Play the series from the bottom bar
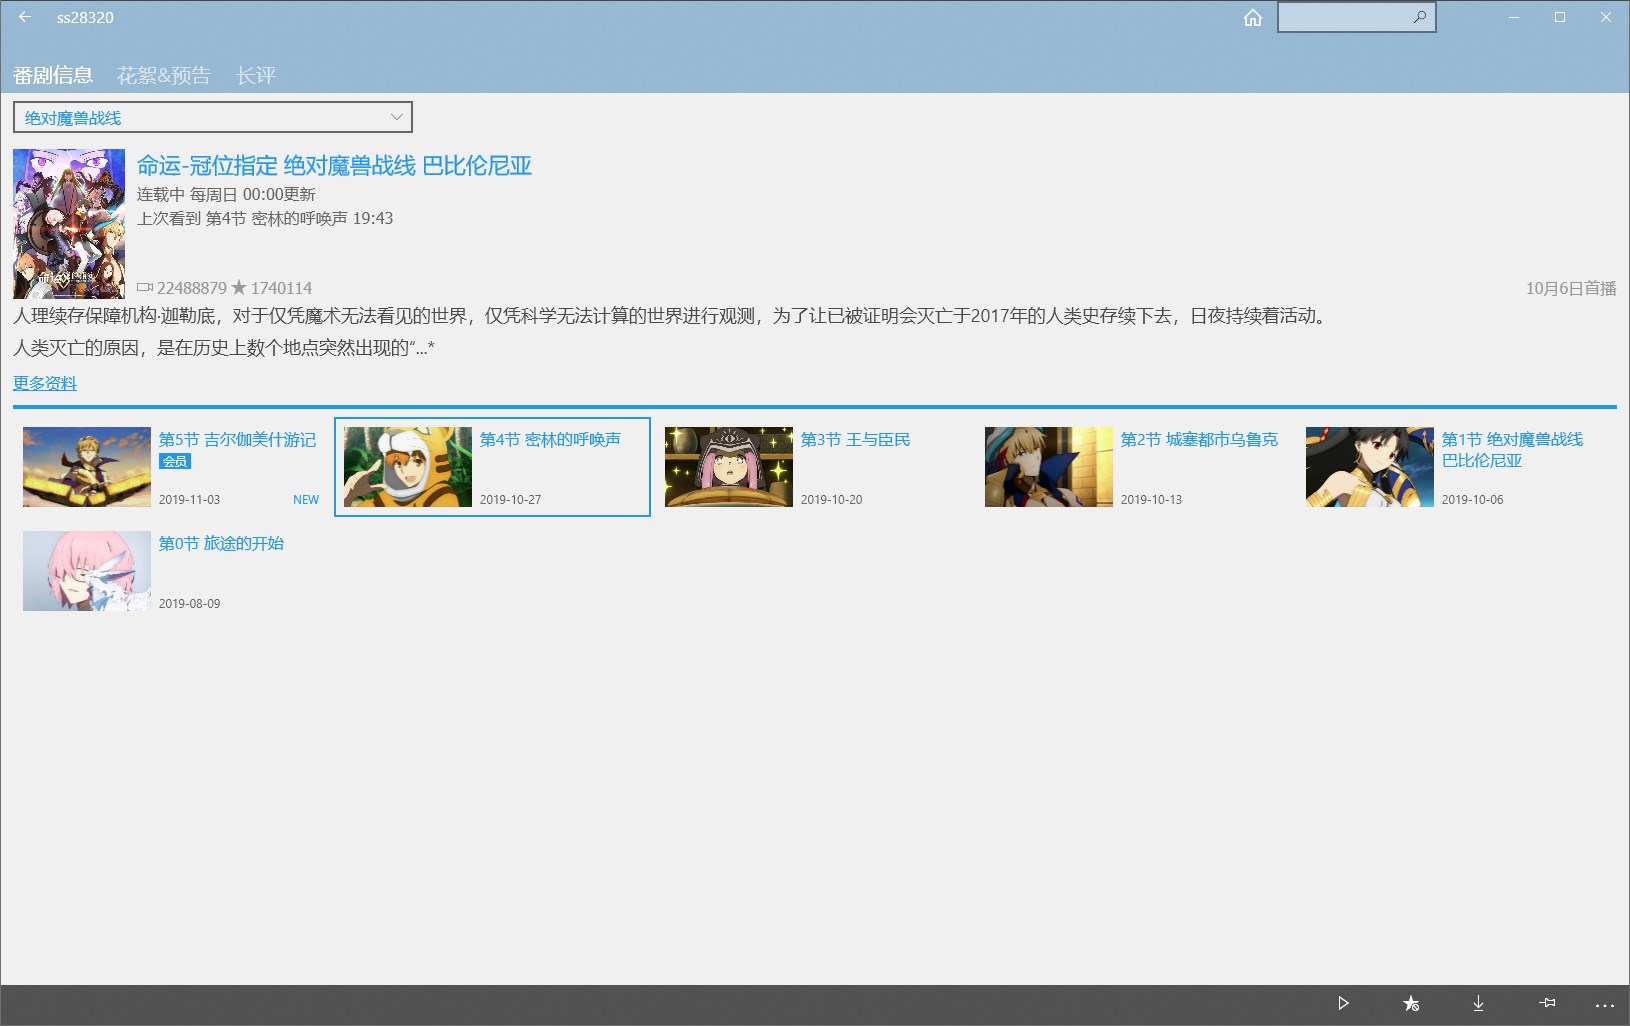This screenshot has height=1026, width=1630. coord(1343,1003)
